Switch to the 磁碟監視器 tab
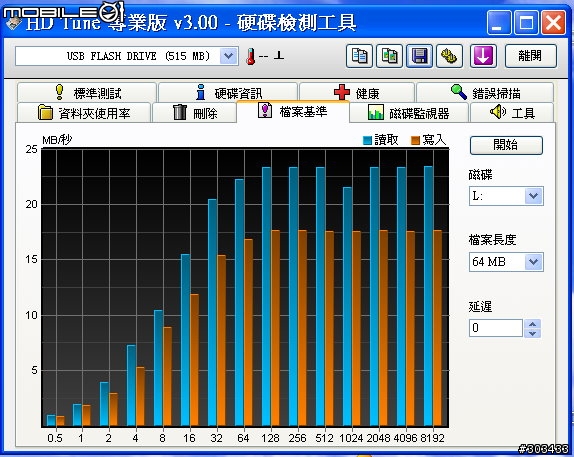574x457 pixels. (409, 113)
